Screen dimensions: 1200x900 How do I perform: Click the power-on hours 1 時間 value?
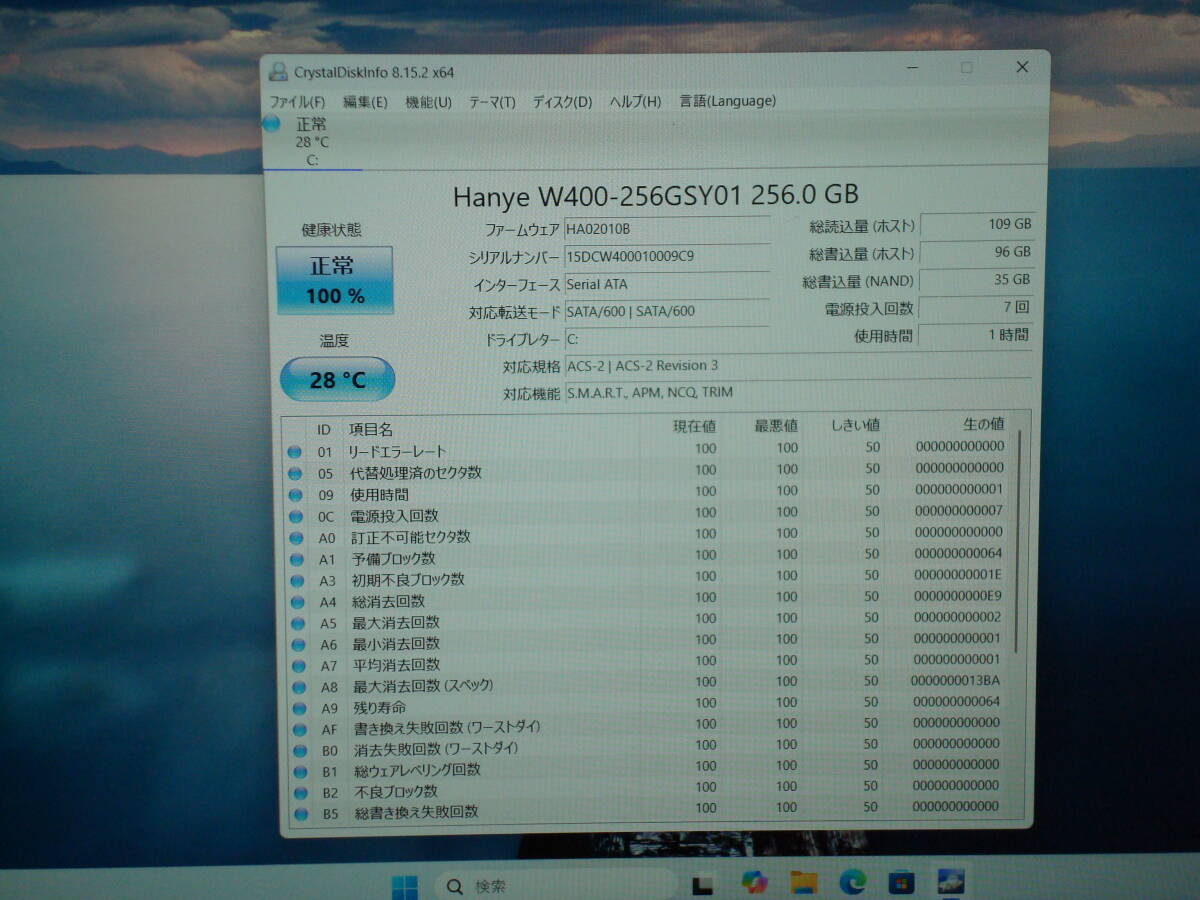(976, 335)
